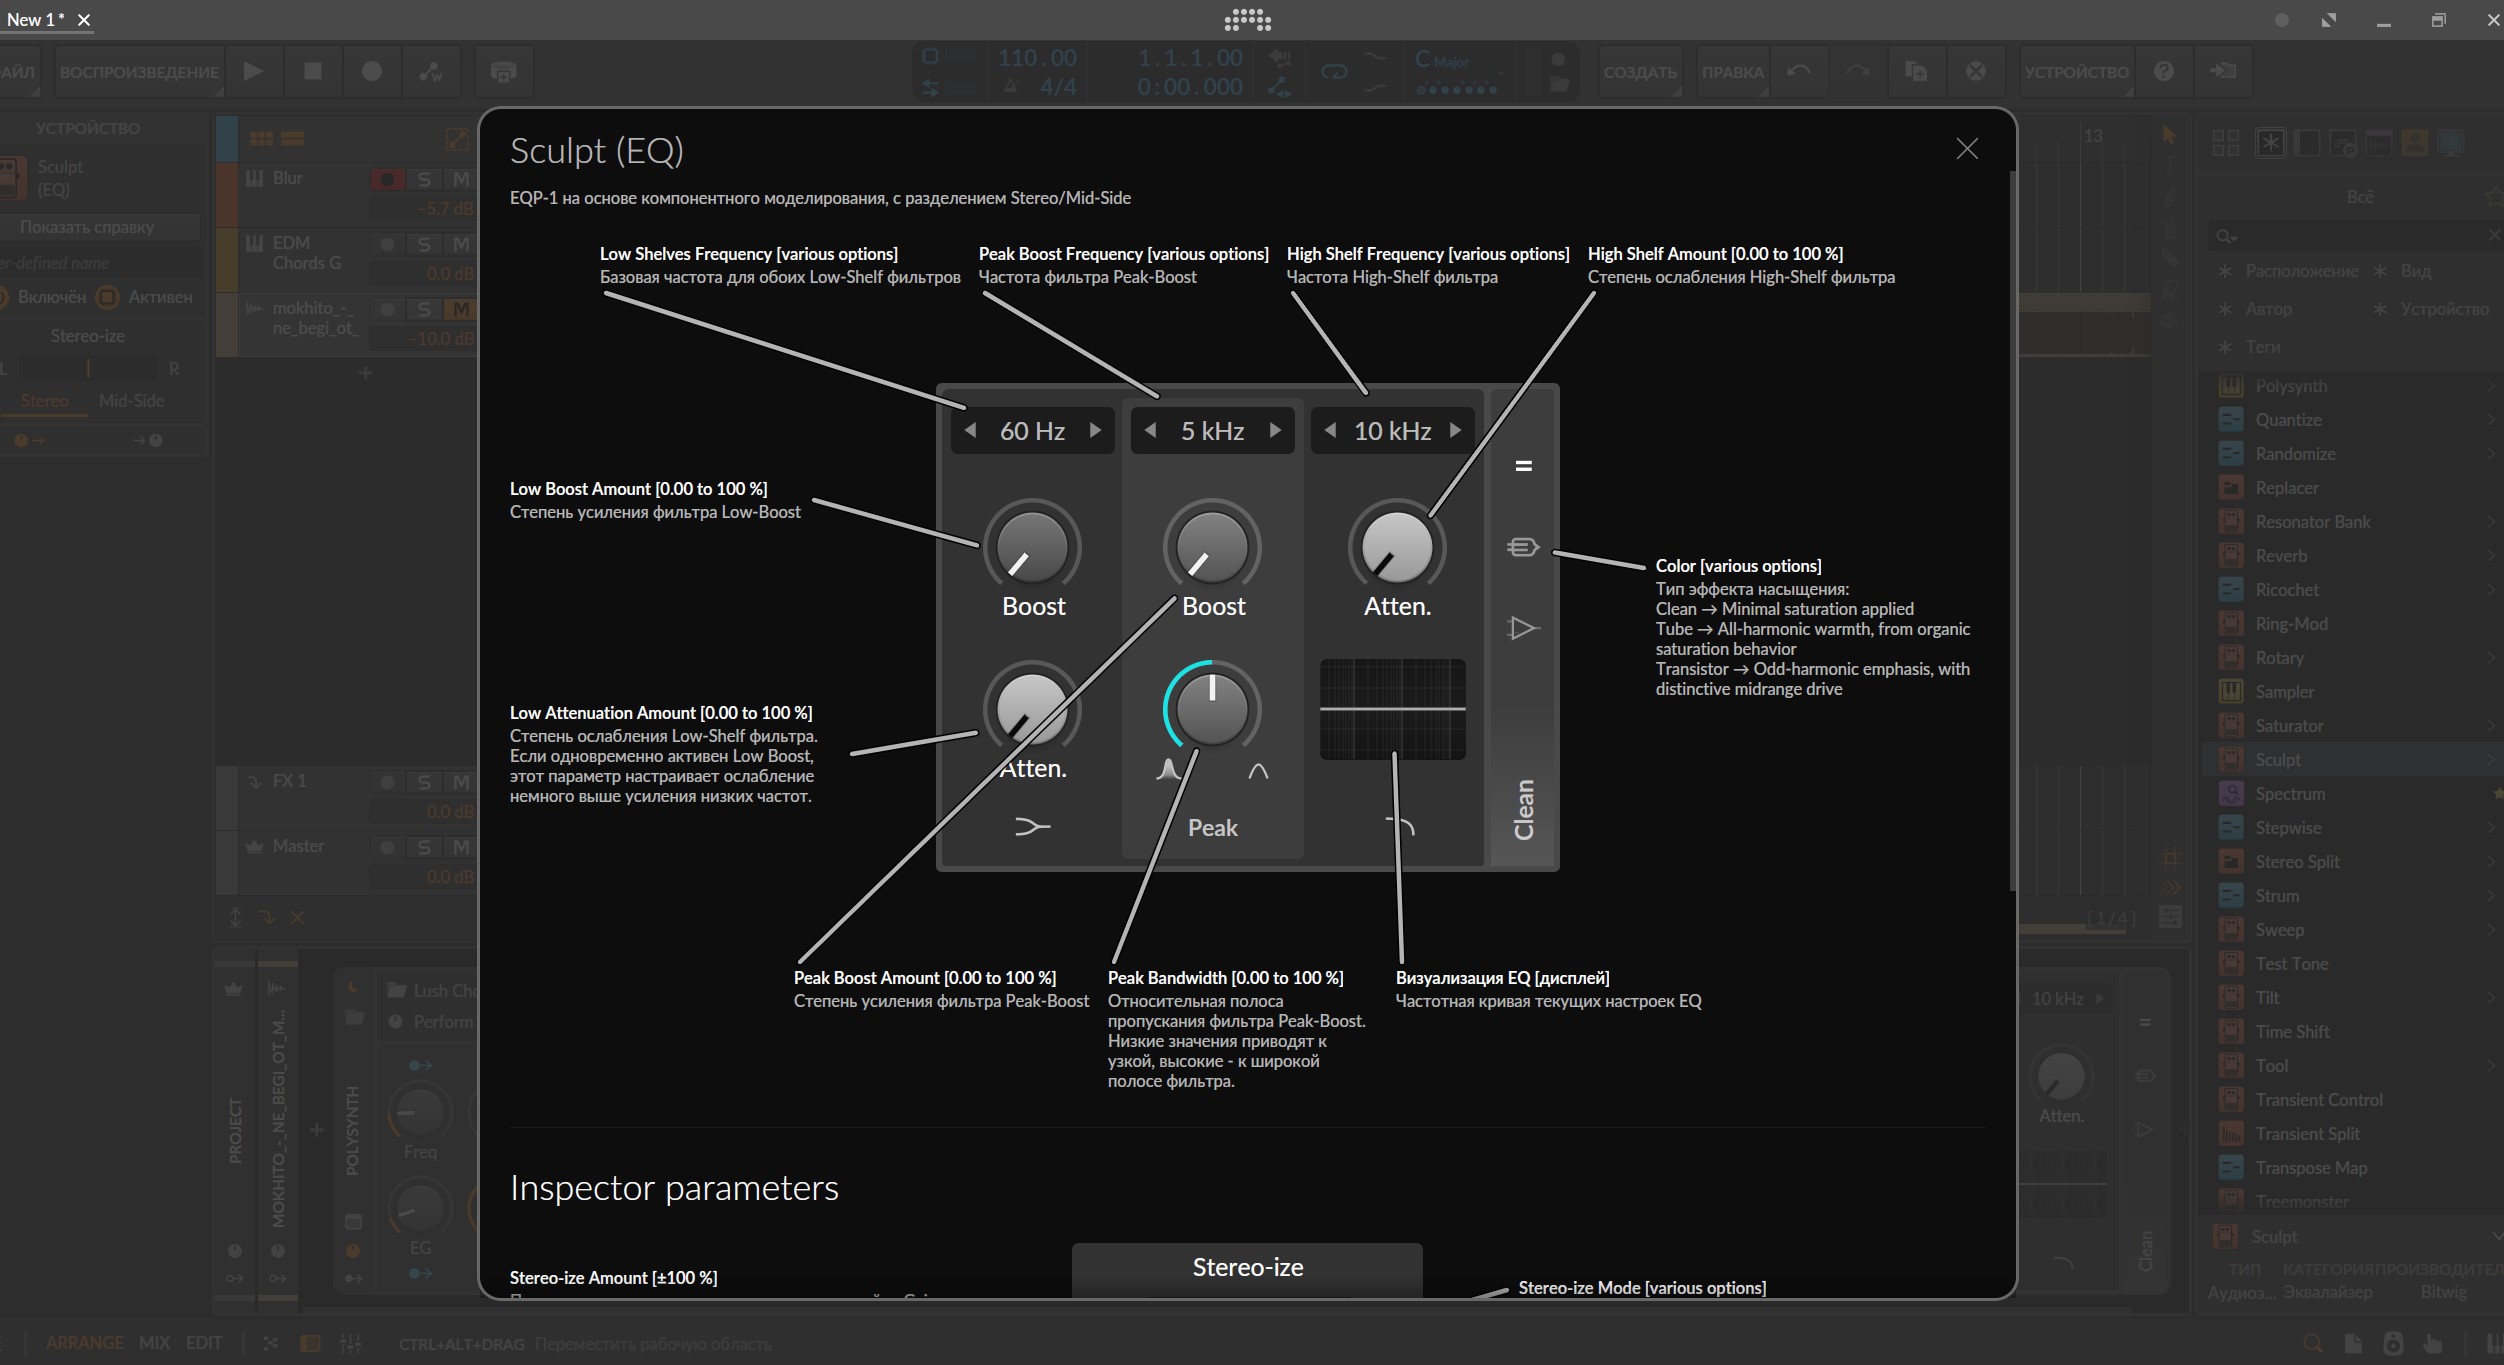Solo the FX 1 track

[x=424, y=782]
